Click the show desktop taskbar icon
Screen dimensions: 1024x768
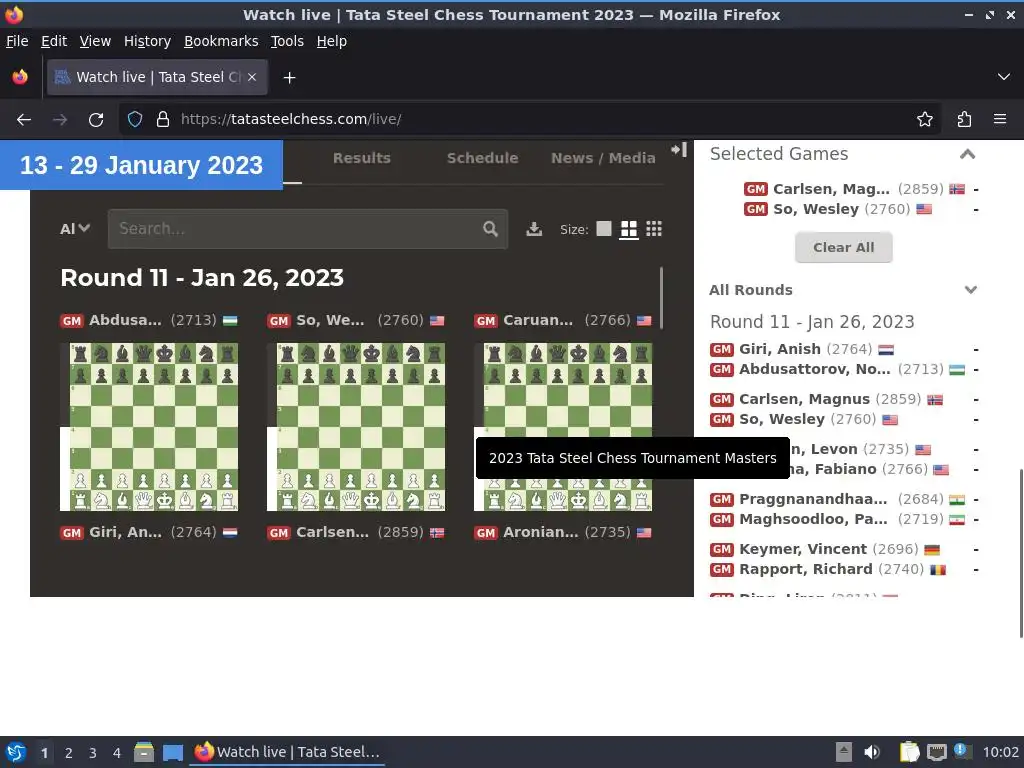coord(173,752)
